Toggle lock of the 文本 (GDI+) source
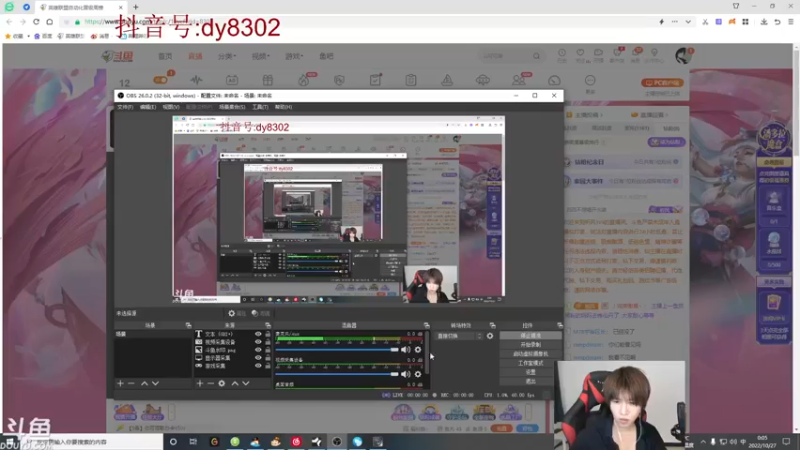Screen dimensions: 800x450 pyautogui.click(x=267, y=334)
